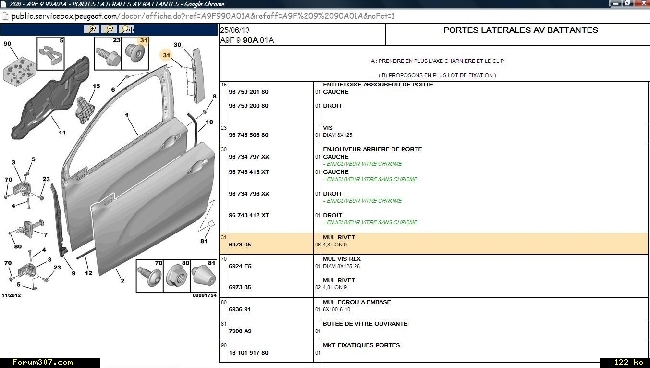Image resolution: width=650 pixels, height=368 pixels.
Task: Click the middle magnifier icon in diagram toolbar
Action: click(109, 29)
